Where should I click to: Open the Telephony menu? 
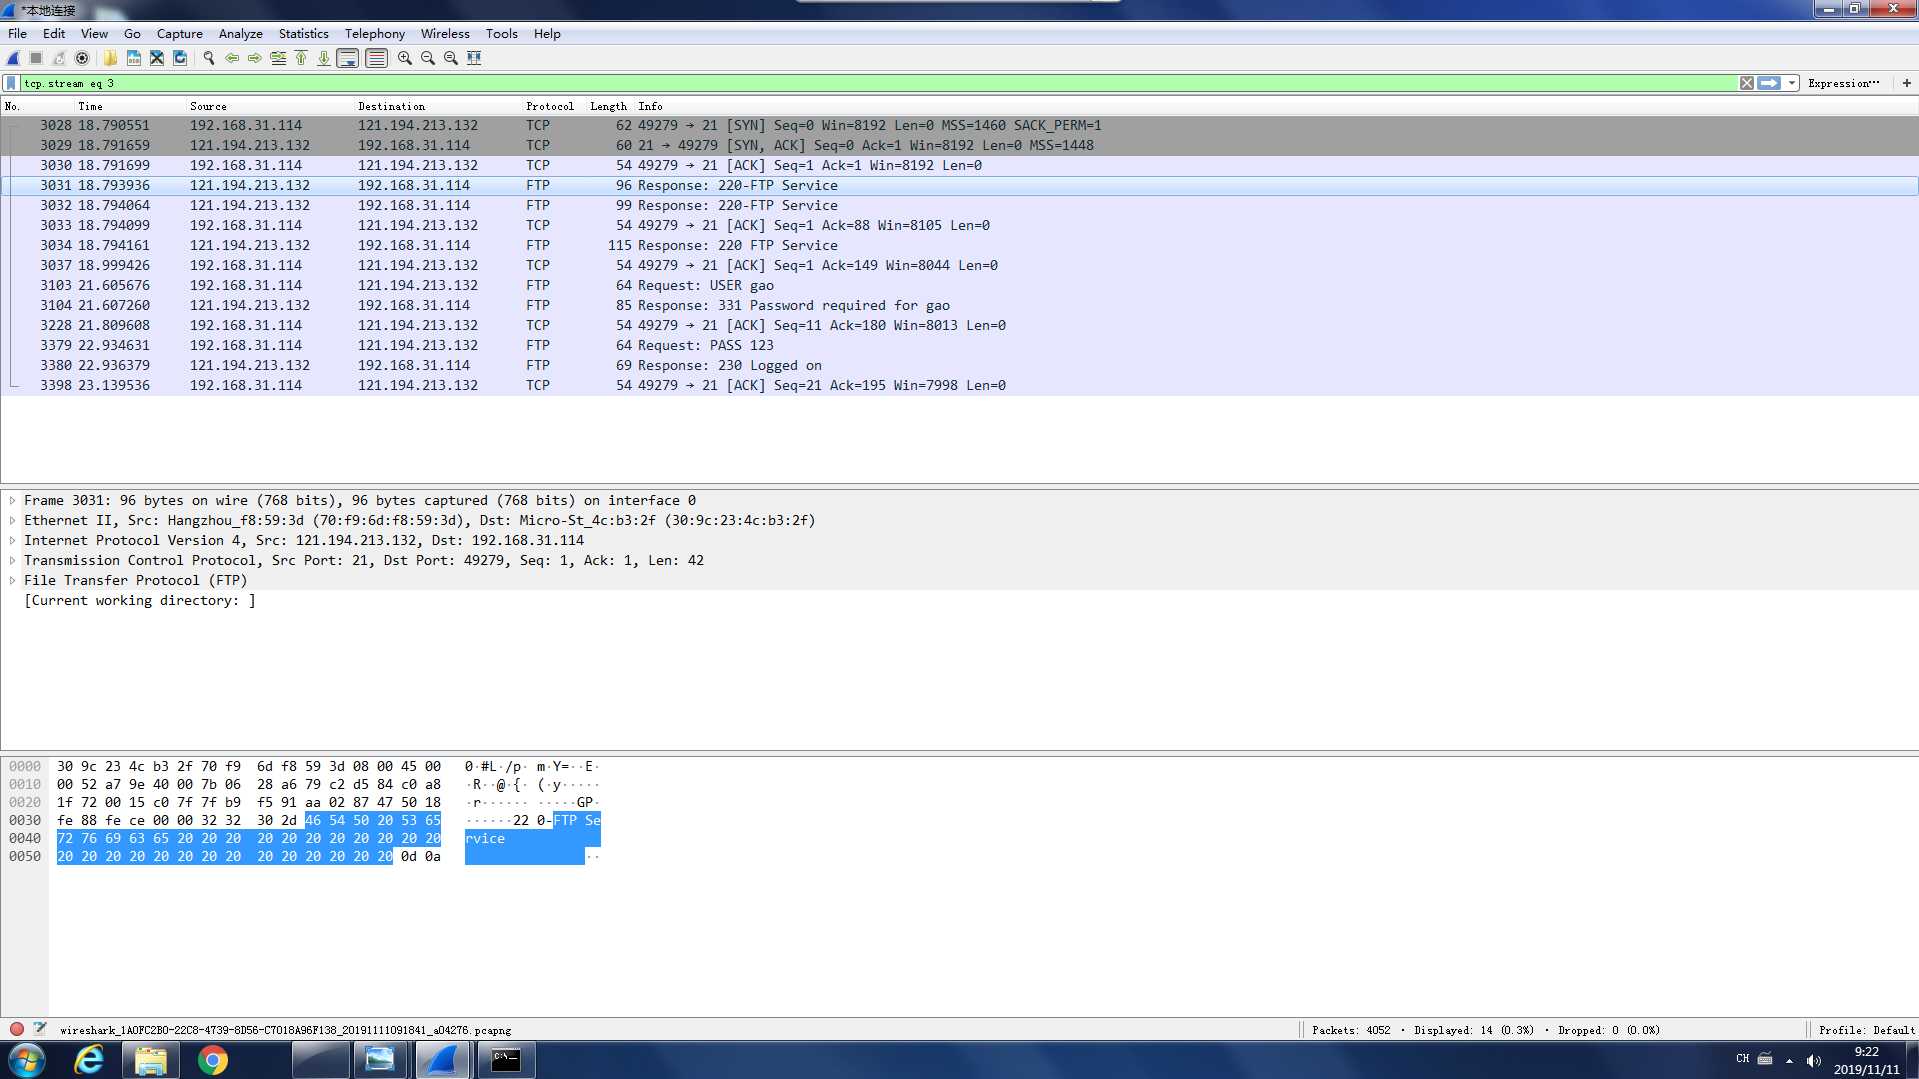tap(375, 33)
